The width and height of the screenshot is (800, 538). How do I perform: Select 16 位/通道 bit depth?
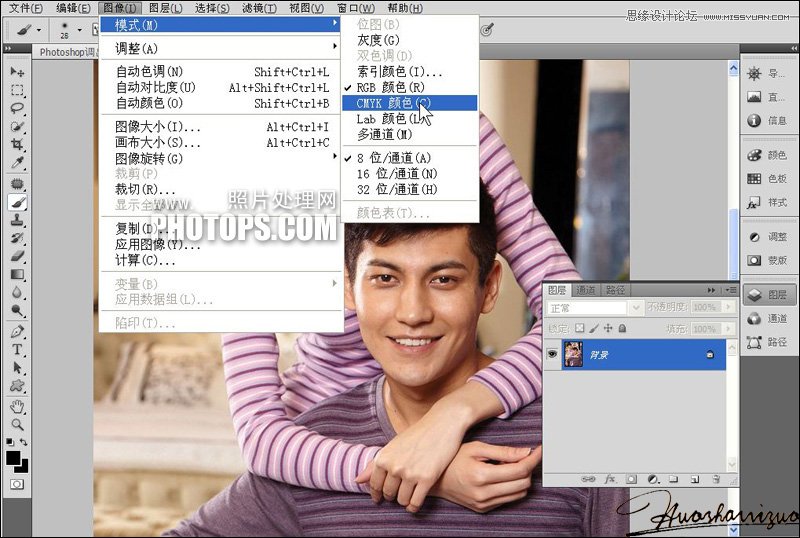410,174
